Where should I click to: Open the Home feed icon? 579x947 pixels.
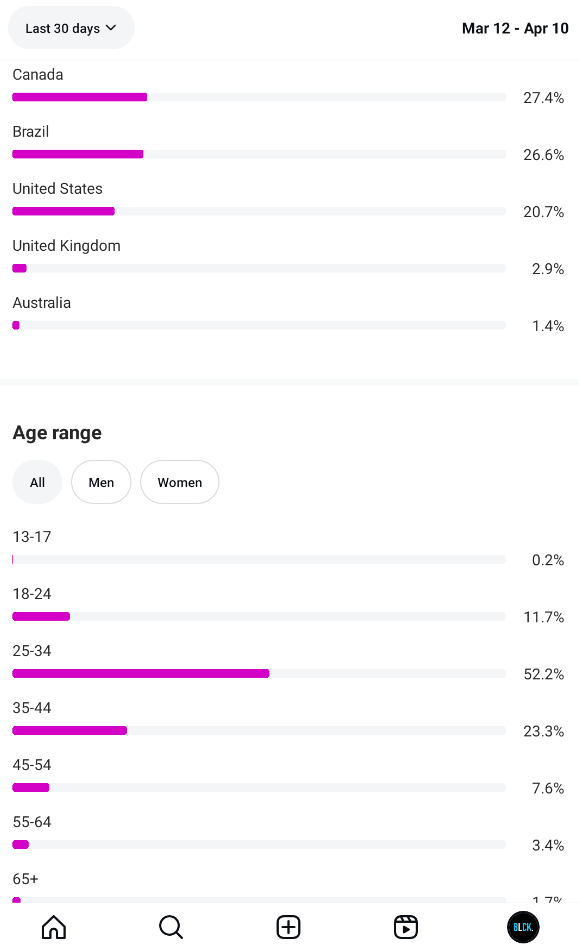[x=54, y=927]
